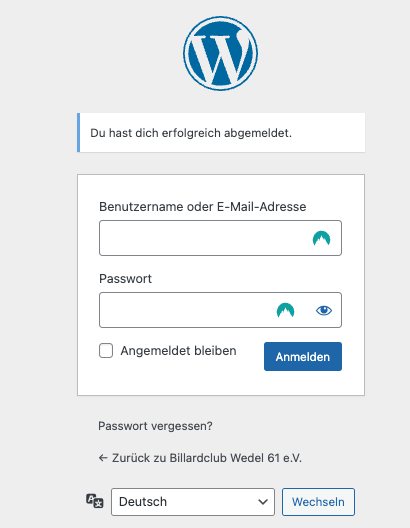Click the NordPass icon in password field
The height and width of the screenshot is (528, 410).
coord(285,310)
